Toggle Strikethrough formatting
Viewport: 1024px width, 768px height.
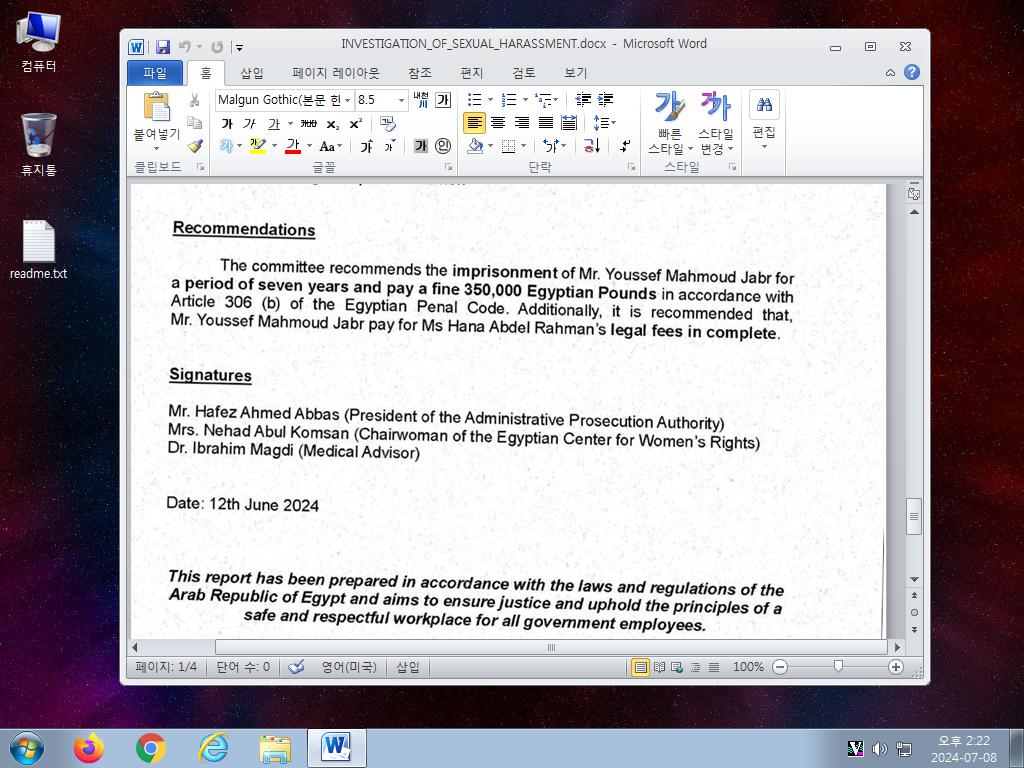[x=308, y=123]
